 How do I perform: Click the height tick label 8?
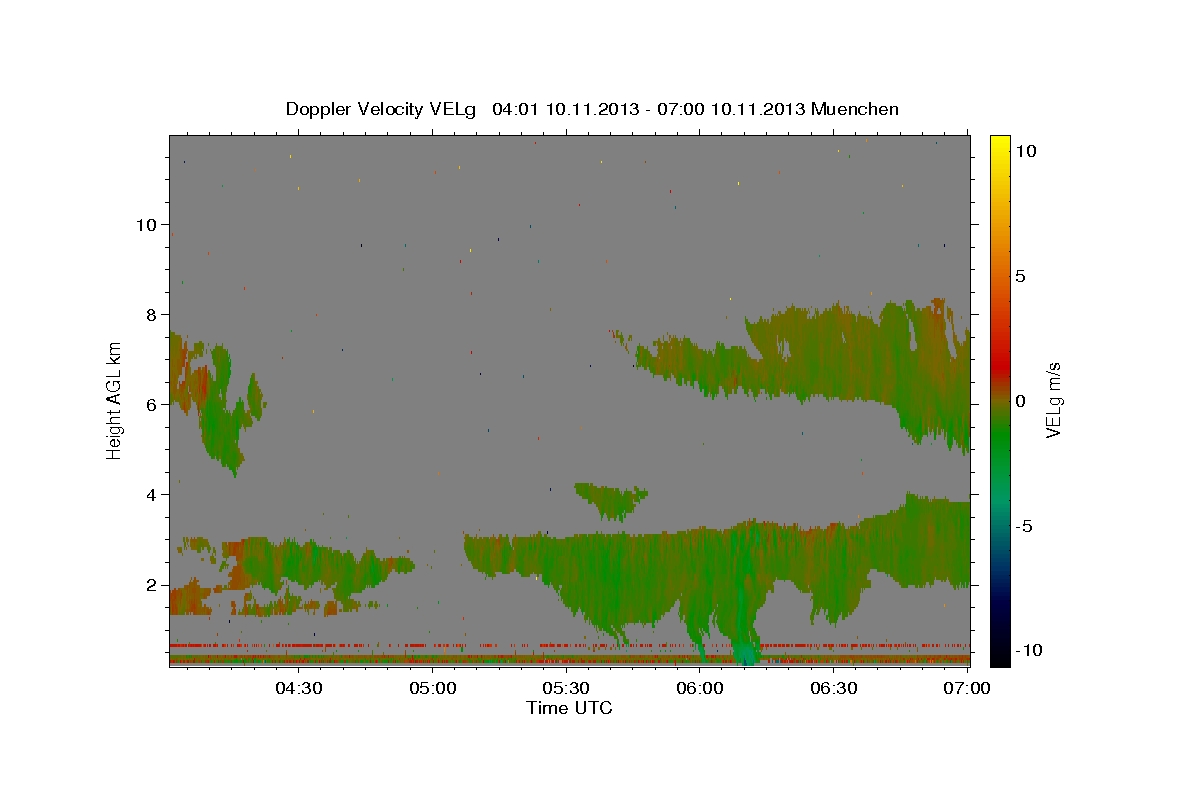click(x=150, y=314)
